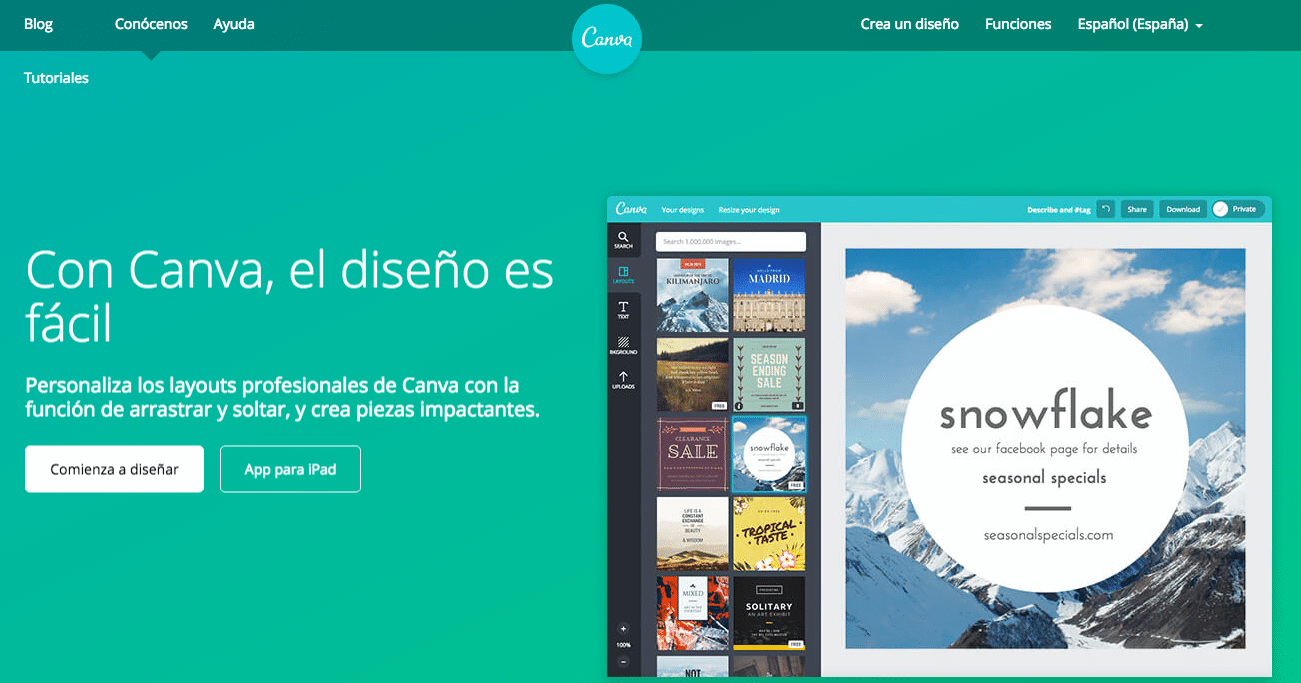This screenshot has width=1301, height=683.
Task: Open the Ayuda menu item
Action: pos(234,24)
